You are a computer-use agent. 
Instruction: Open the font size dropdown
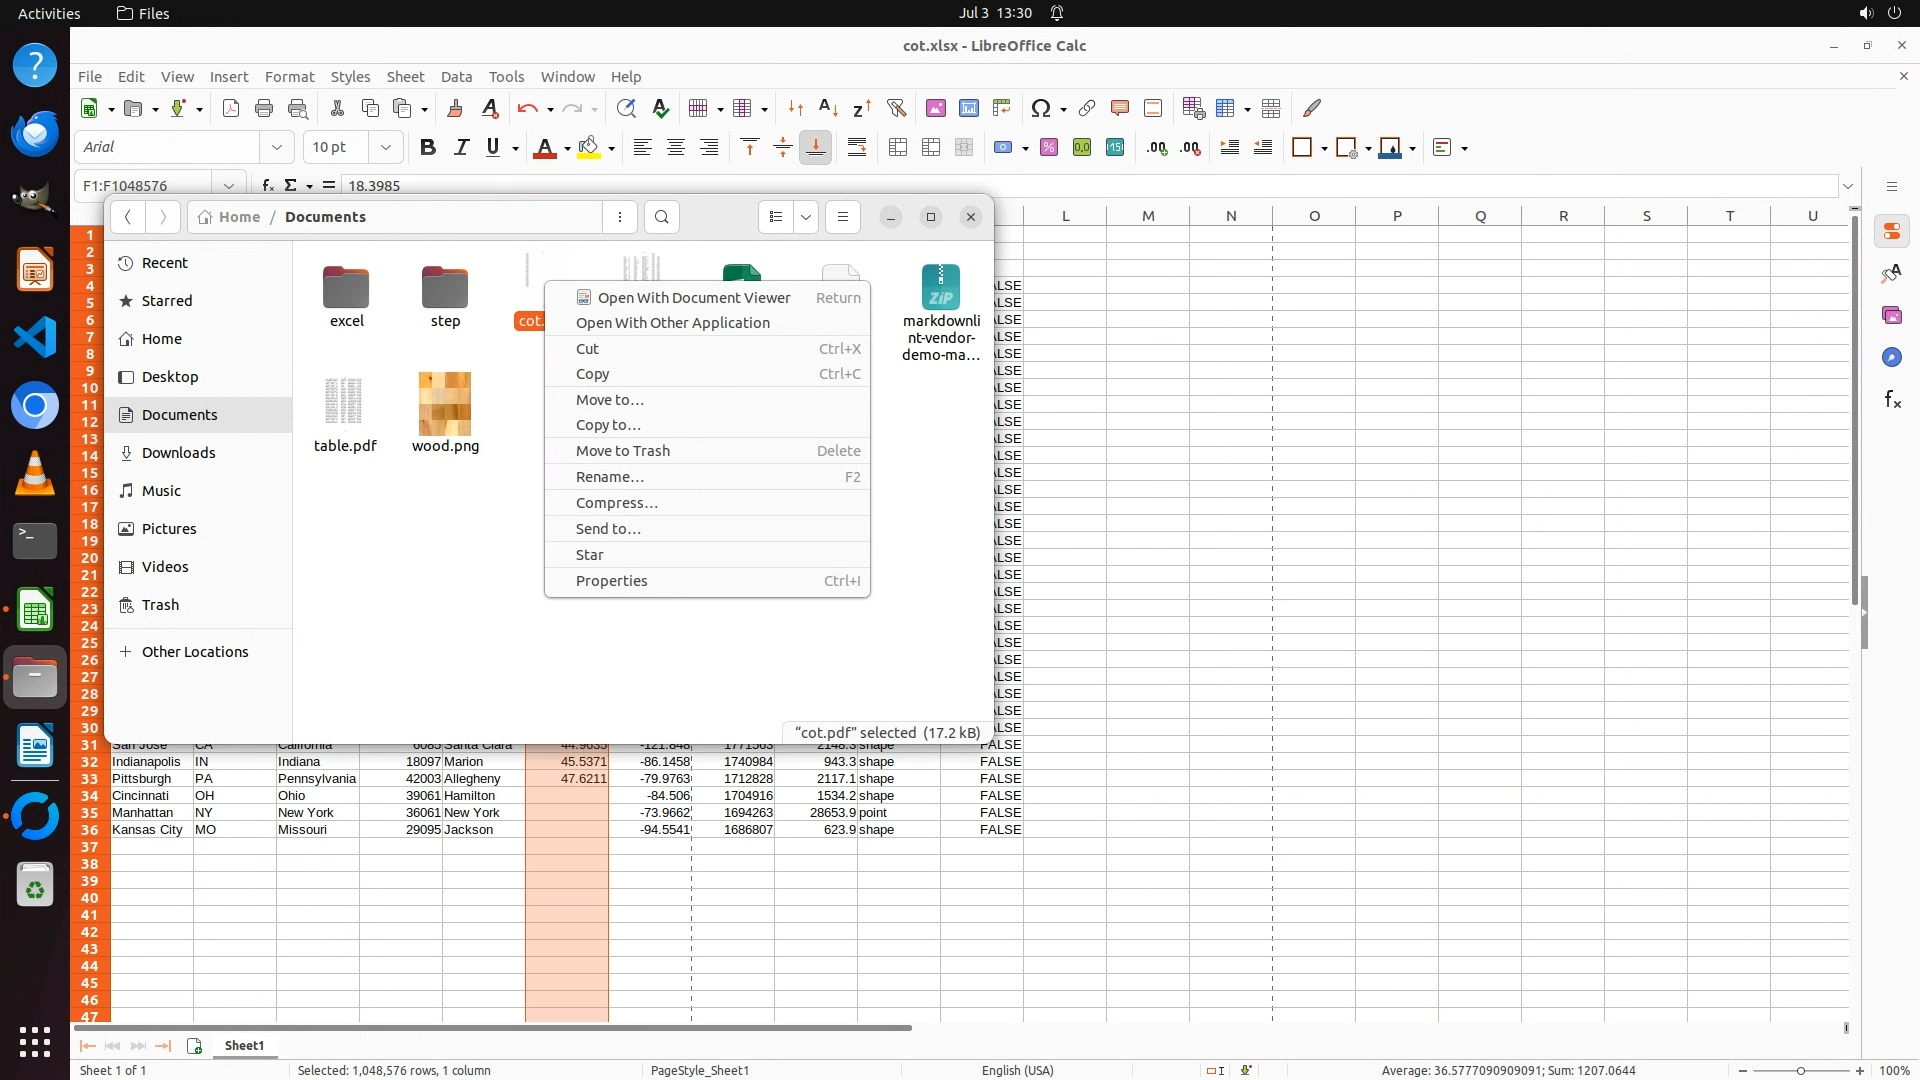pos(386,148)
